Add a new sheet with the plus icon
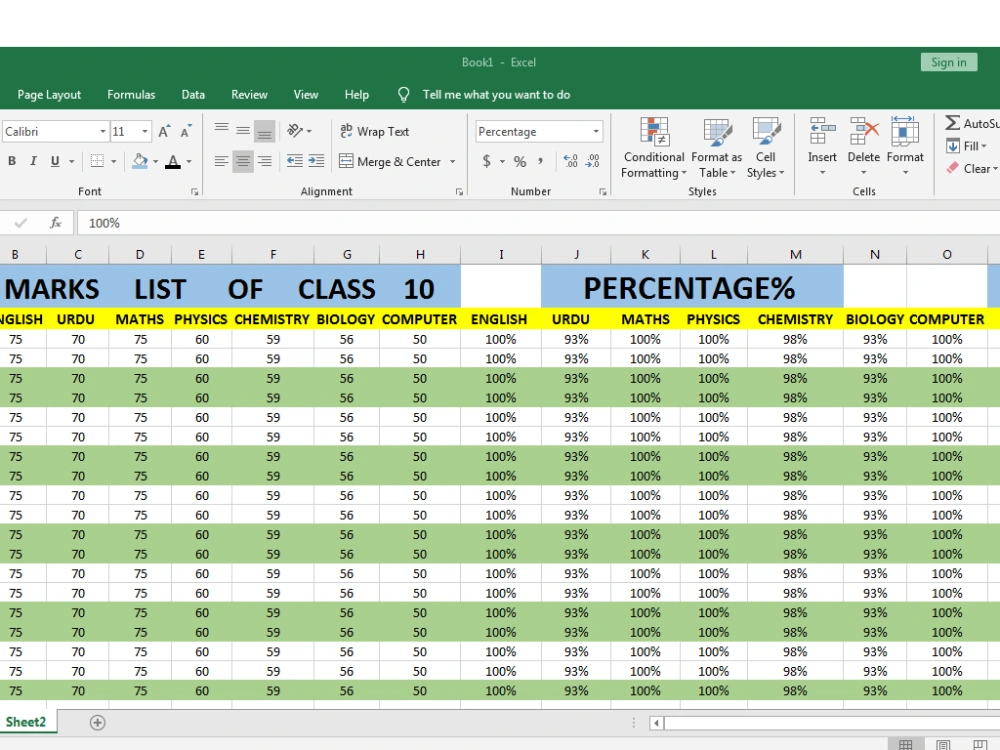The image size is (1000, 750). (x=98, y=723)
